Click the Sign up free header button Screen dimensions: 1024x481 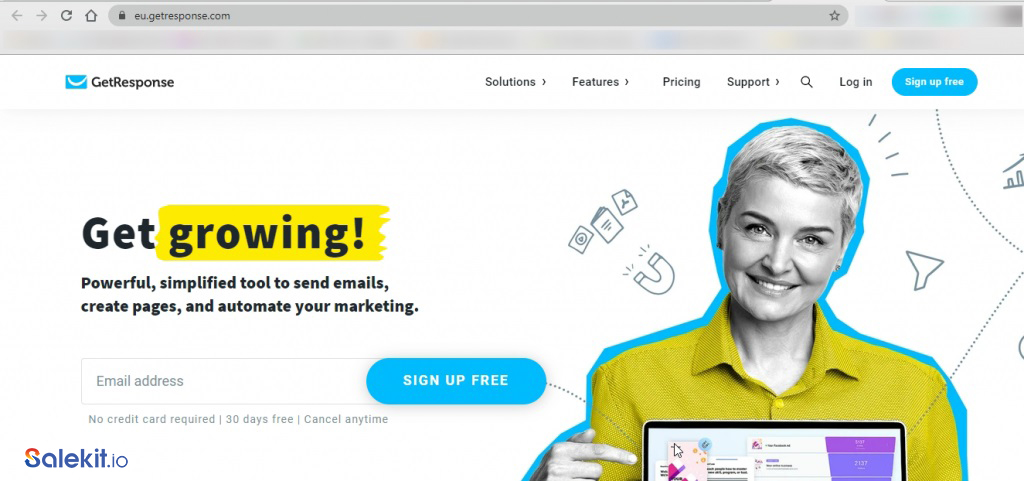pyautogui.click(x=935, y=82)
